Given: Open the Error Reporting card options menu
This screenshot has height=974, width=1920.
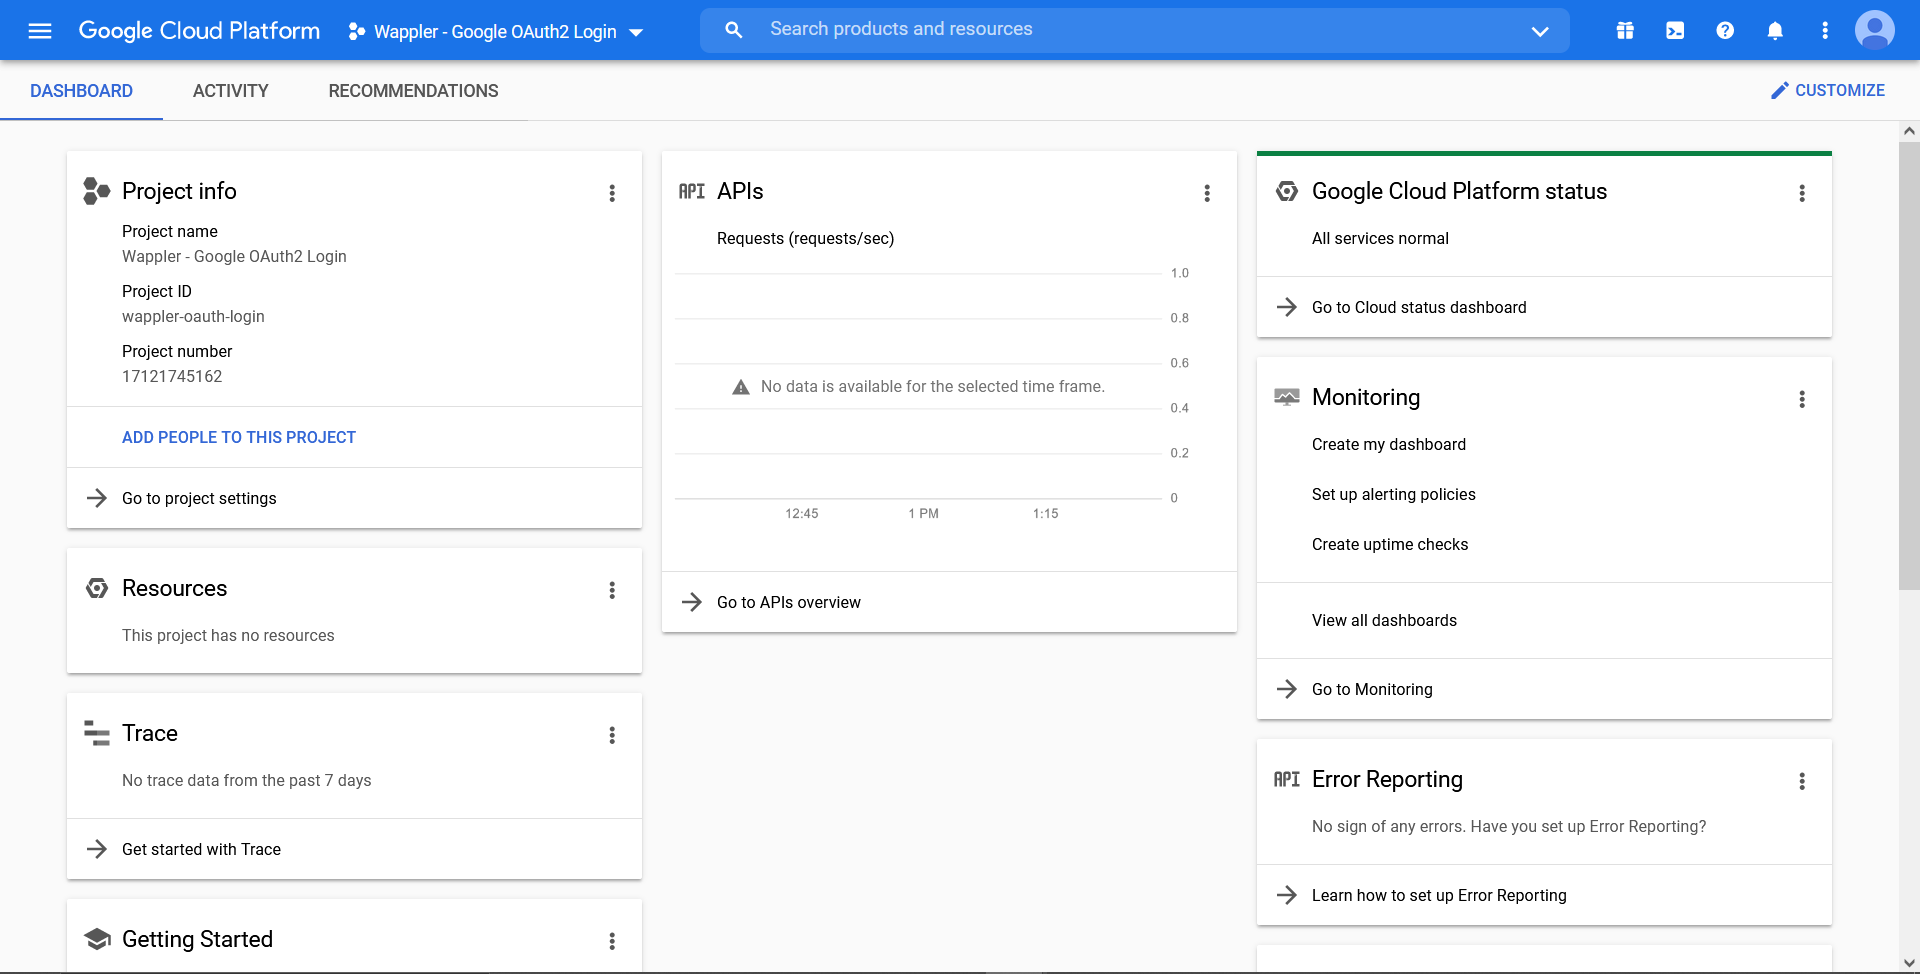Looking at the screenshot, I should [1802, 781].
